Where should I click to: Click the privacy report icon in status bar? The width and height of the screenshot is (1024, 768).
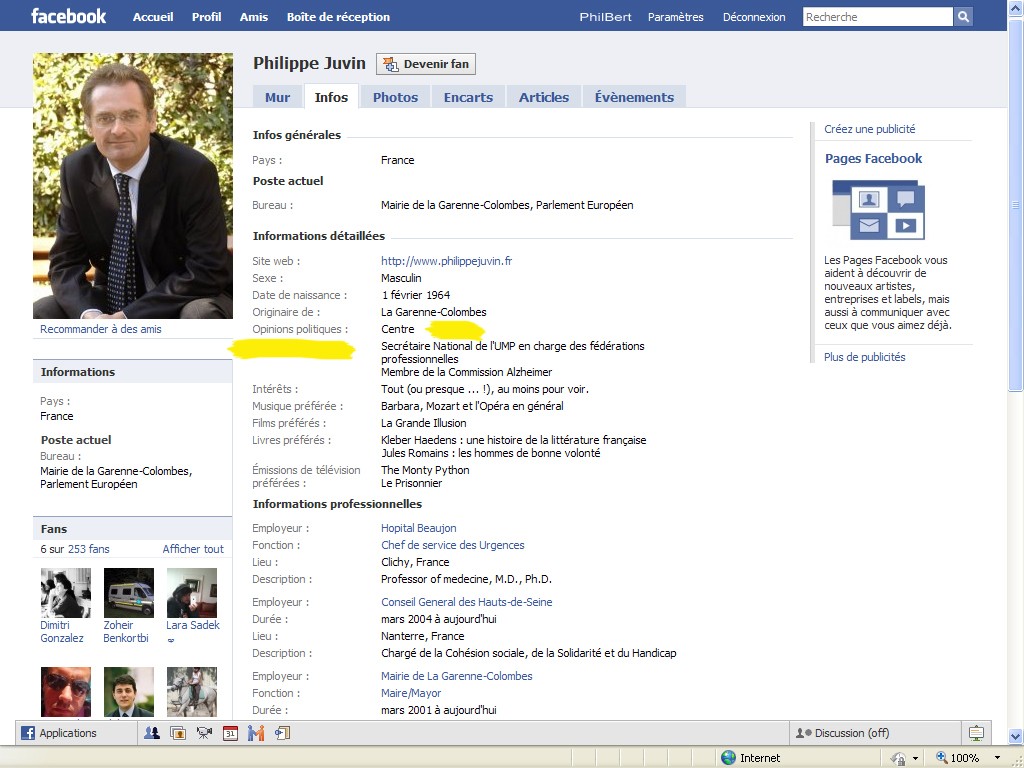click(899, 758)
